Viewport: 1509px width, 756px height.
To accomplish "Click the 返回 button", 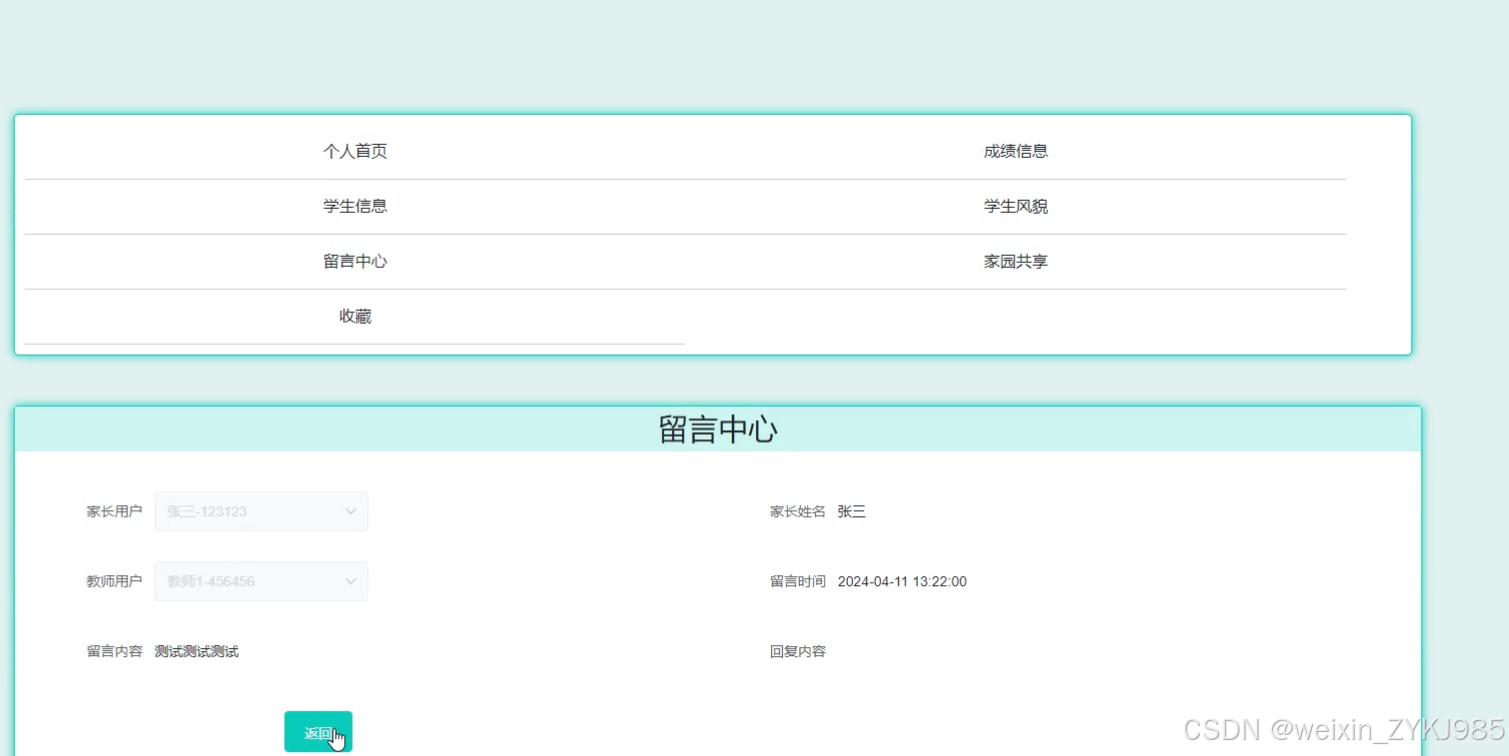I will [x=318, y=732].
